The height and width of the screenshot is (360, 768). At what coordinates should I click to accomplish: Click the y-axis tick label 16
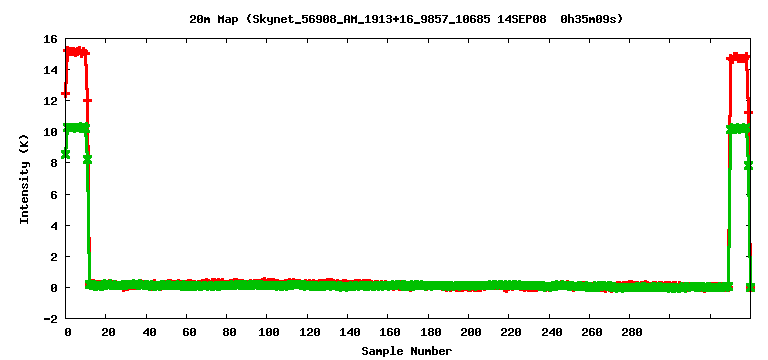click(x=52, y=39)
